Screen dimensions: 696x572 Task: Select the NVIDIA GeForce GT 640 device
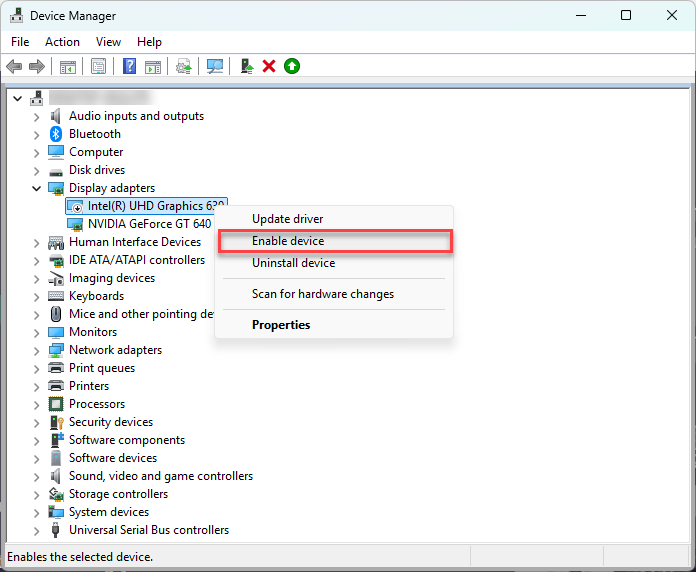pos(149,224)
